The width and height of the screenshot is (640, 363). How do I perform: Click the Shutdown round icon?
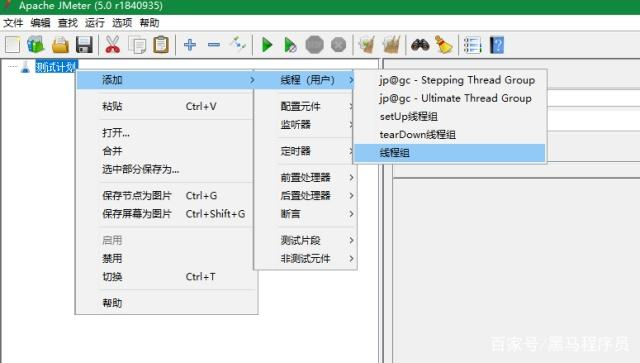click(338, 45)
